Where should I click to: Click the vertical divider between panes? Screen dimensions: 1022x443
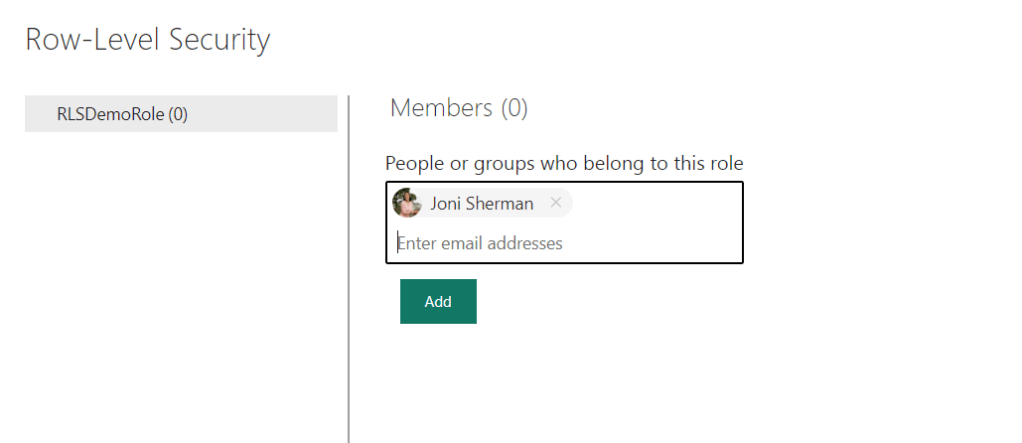click(x=348, y=268)
